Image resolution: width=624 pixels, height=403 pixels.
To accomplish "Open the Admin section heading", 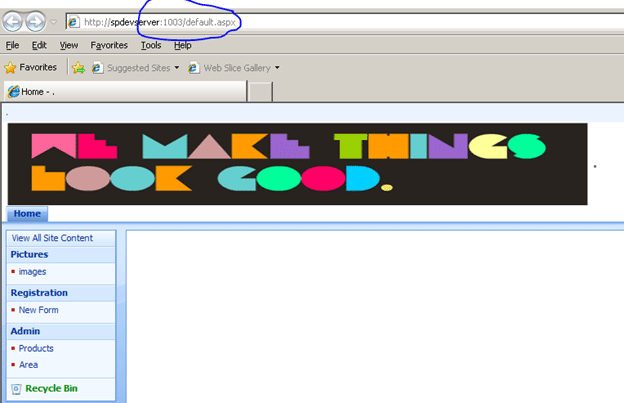I will click(x=25, y=331).
